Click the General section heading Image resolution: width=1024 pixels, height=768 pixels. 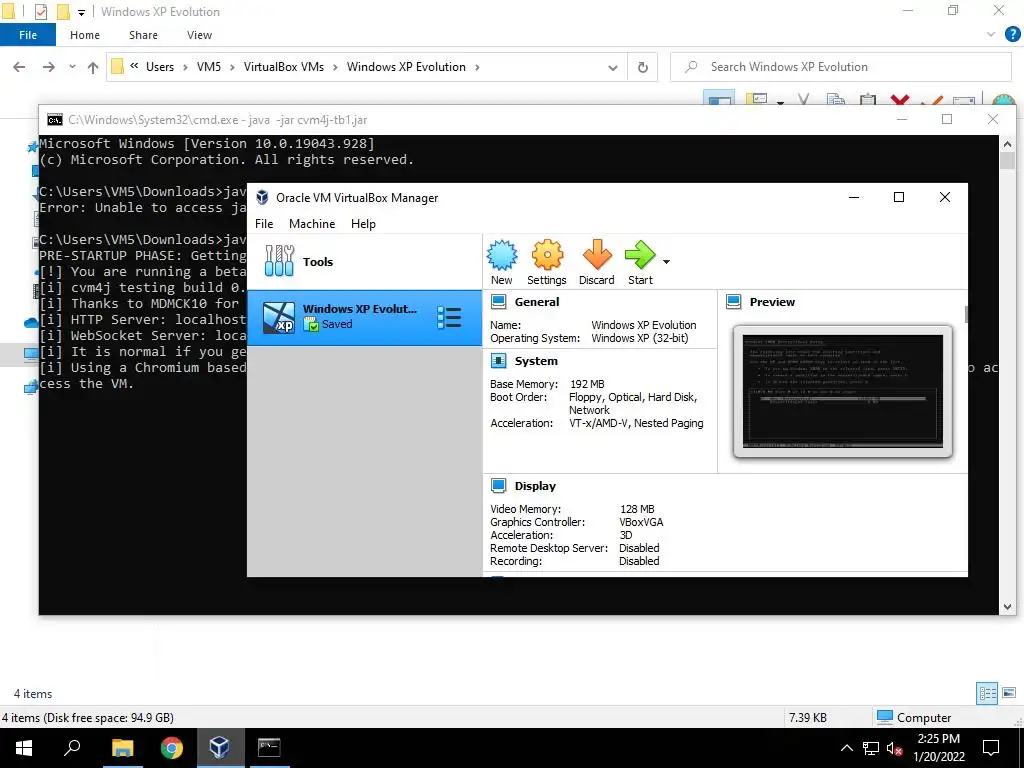click(x=537, y=302)
